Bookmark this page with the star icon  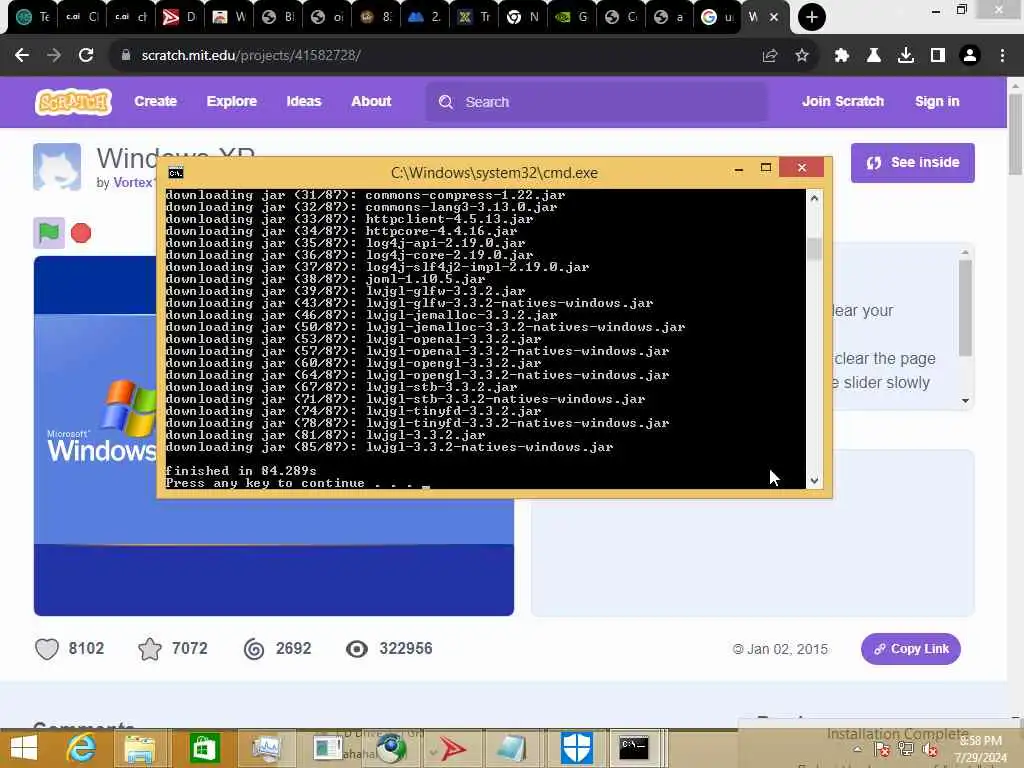coord(802,56)
